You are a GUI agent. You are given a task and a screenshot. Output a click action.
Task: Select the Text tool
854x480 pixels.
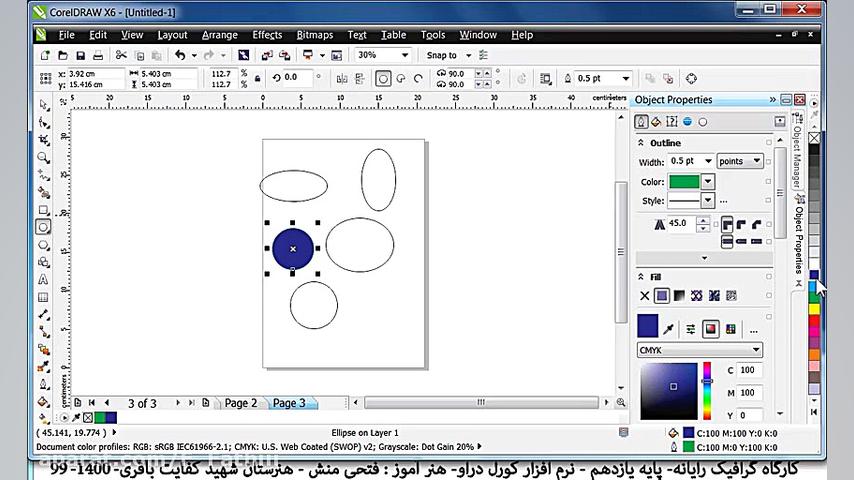coord(44,280)
